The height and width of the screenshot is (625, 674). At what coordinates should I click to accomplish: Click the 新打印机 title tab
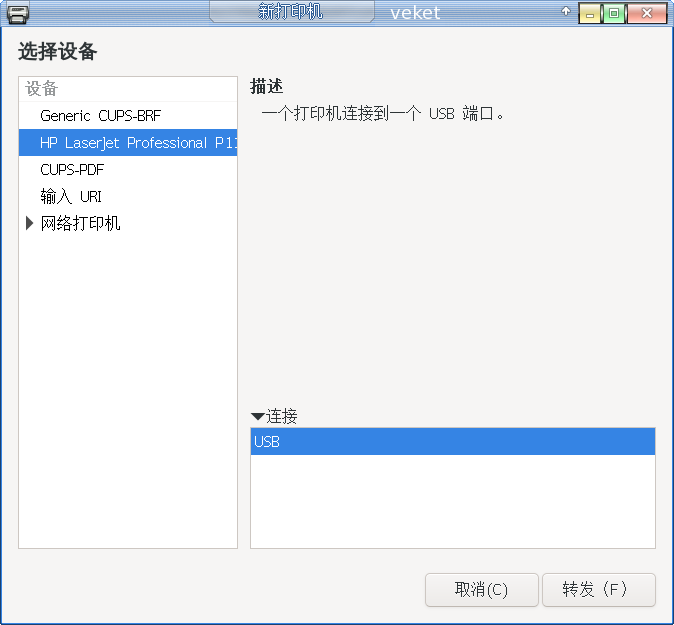pos(291,12)
